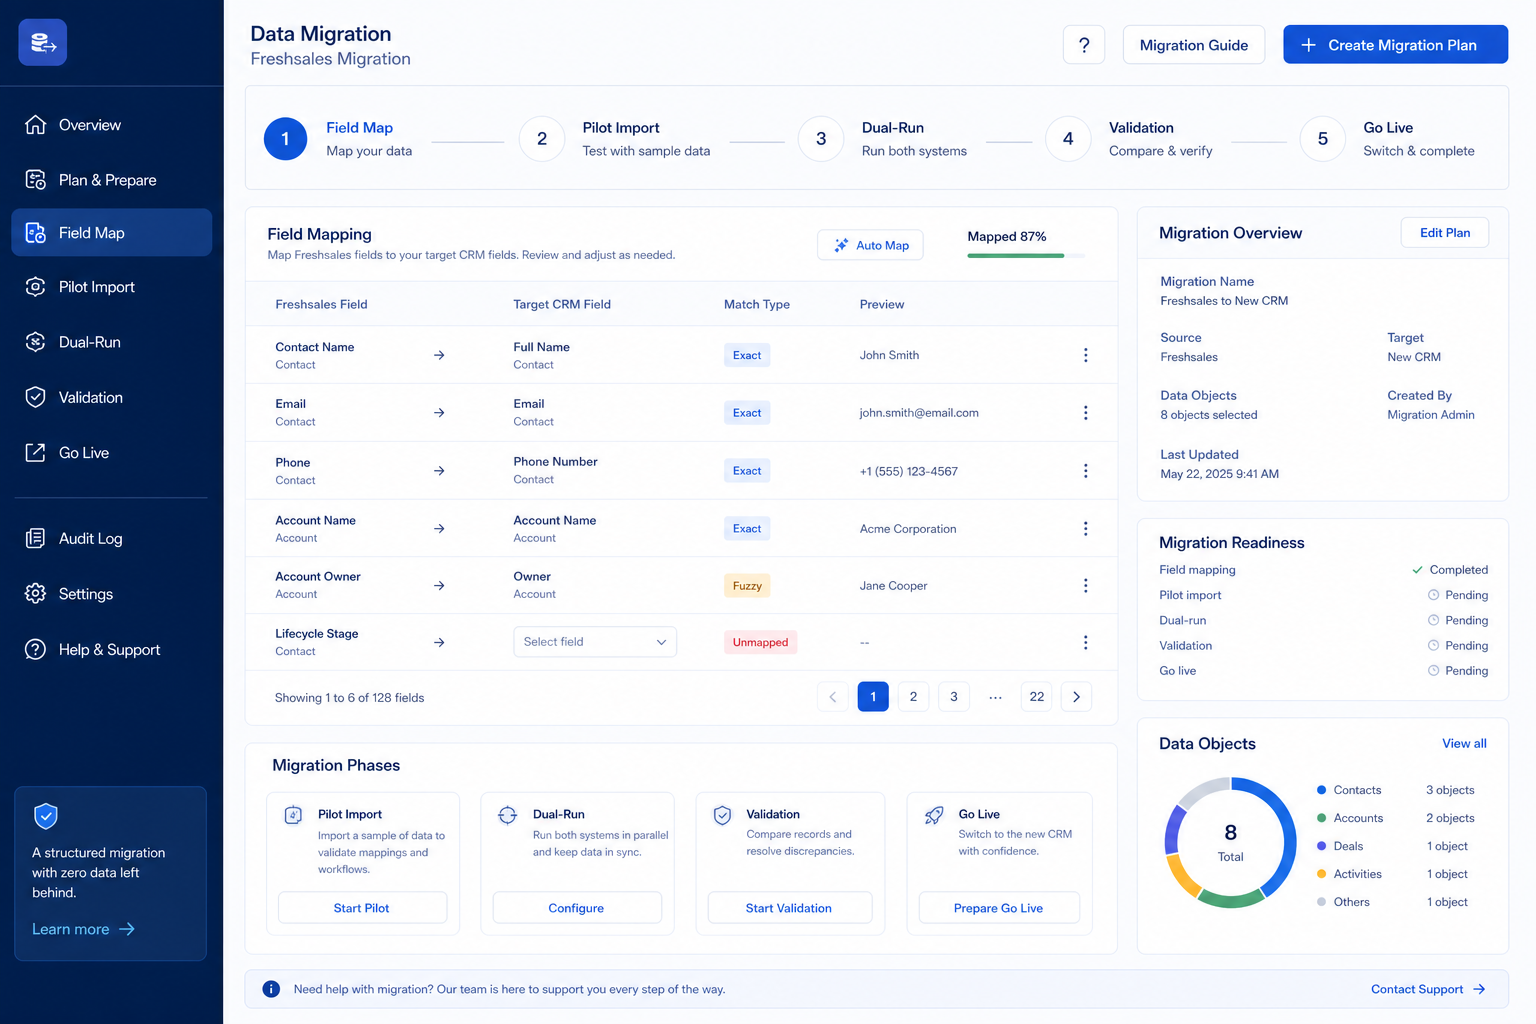
Task: Click the arrow in Contact Name mapping row
Action: click(x=439, y=355)
